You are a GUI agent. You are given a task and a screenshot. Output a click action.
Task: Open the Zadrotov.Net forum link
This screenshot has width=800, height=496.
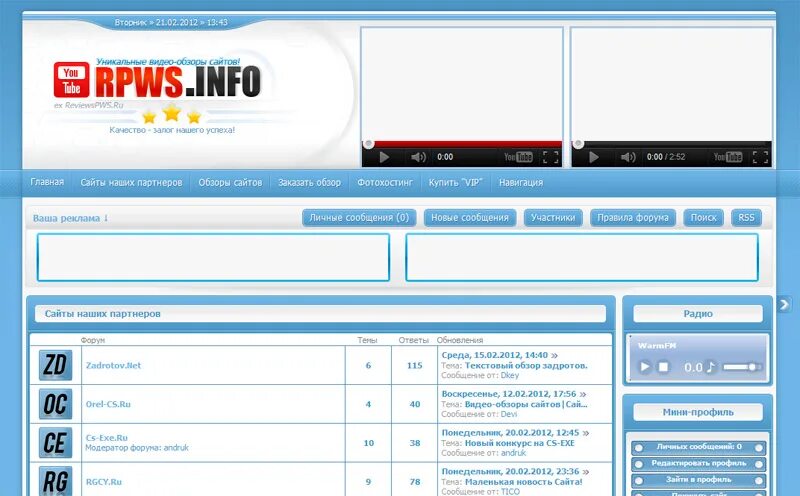[113, 365]
